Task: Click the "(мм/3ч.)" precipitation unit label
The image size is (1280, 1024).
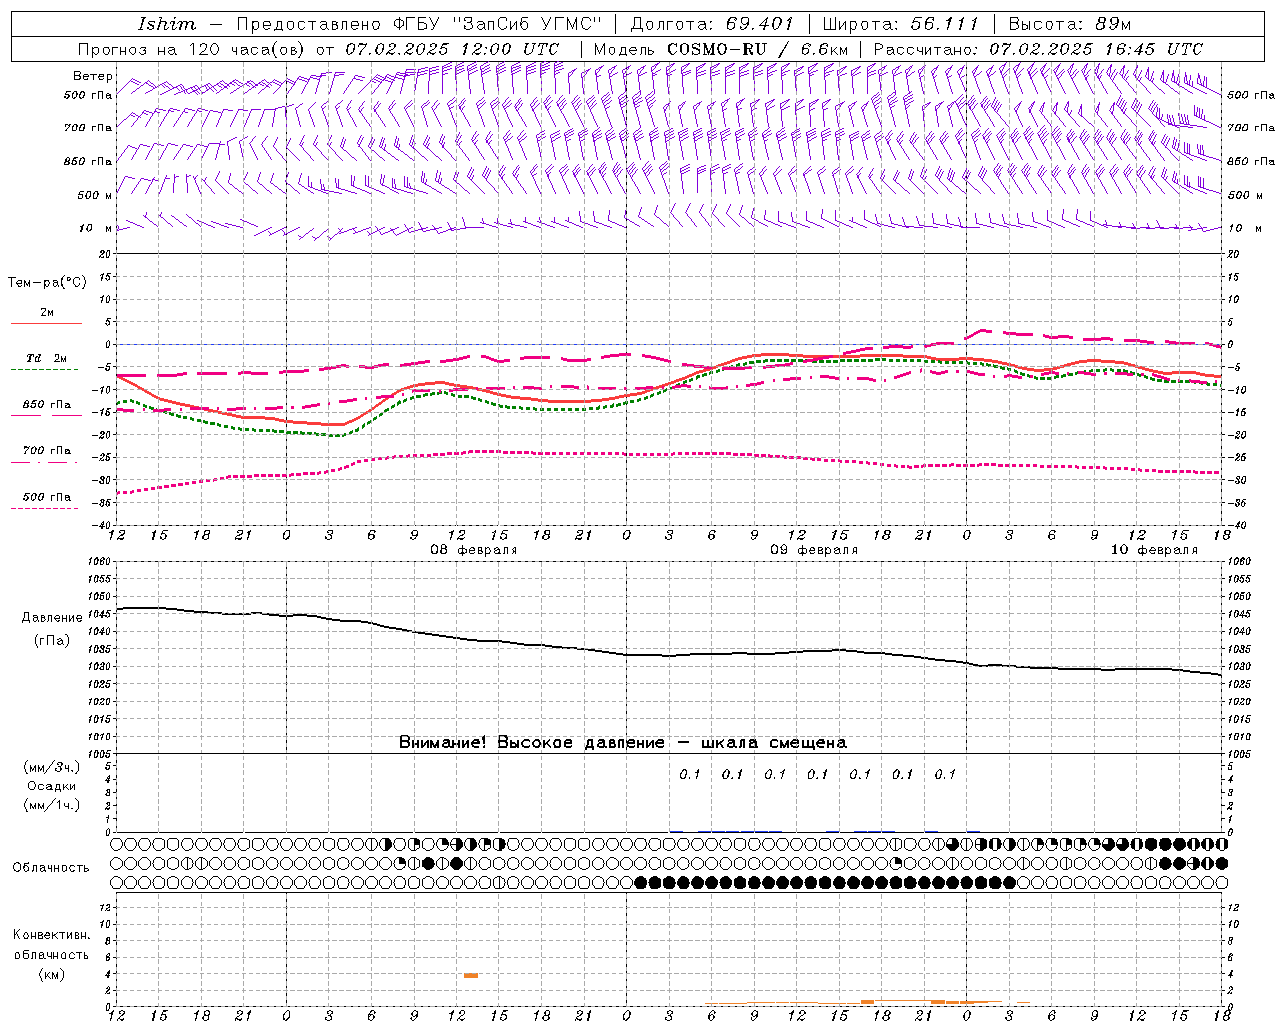Action: pos(52,767)
